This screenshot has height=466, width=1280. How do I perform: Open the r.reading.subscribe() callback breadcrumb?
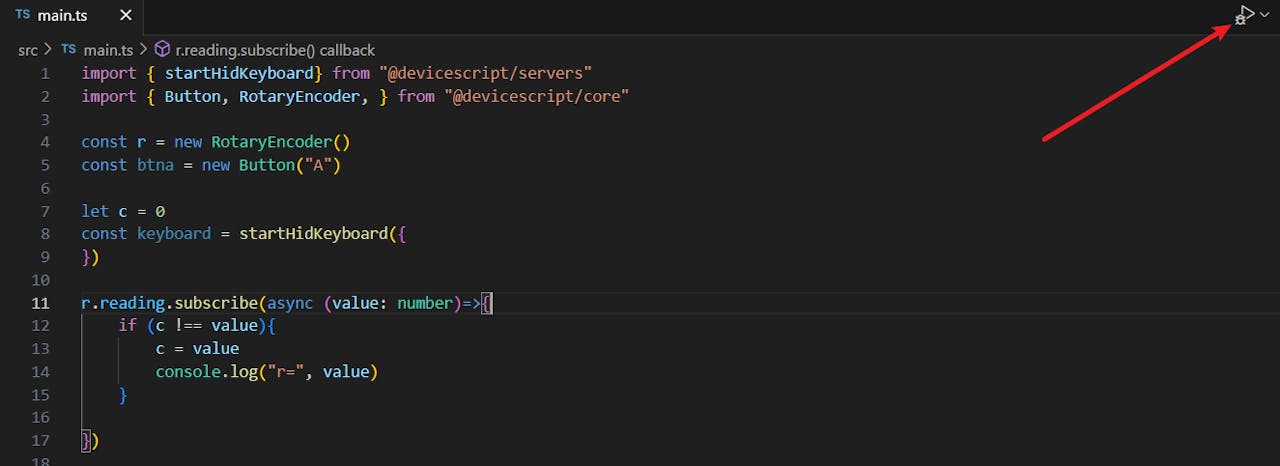275,49
